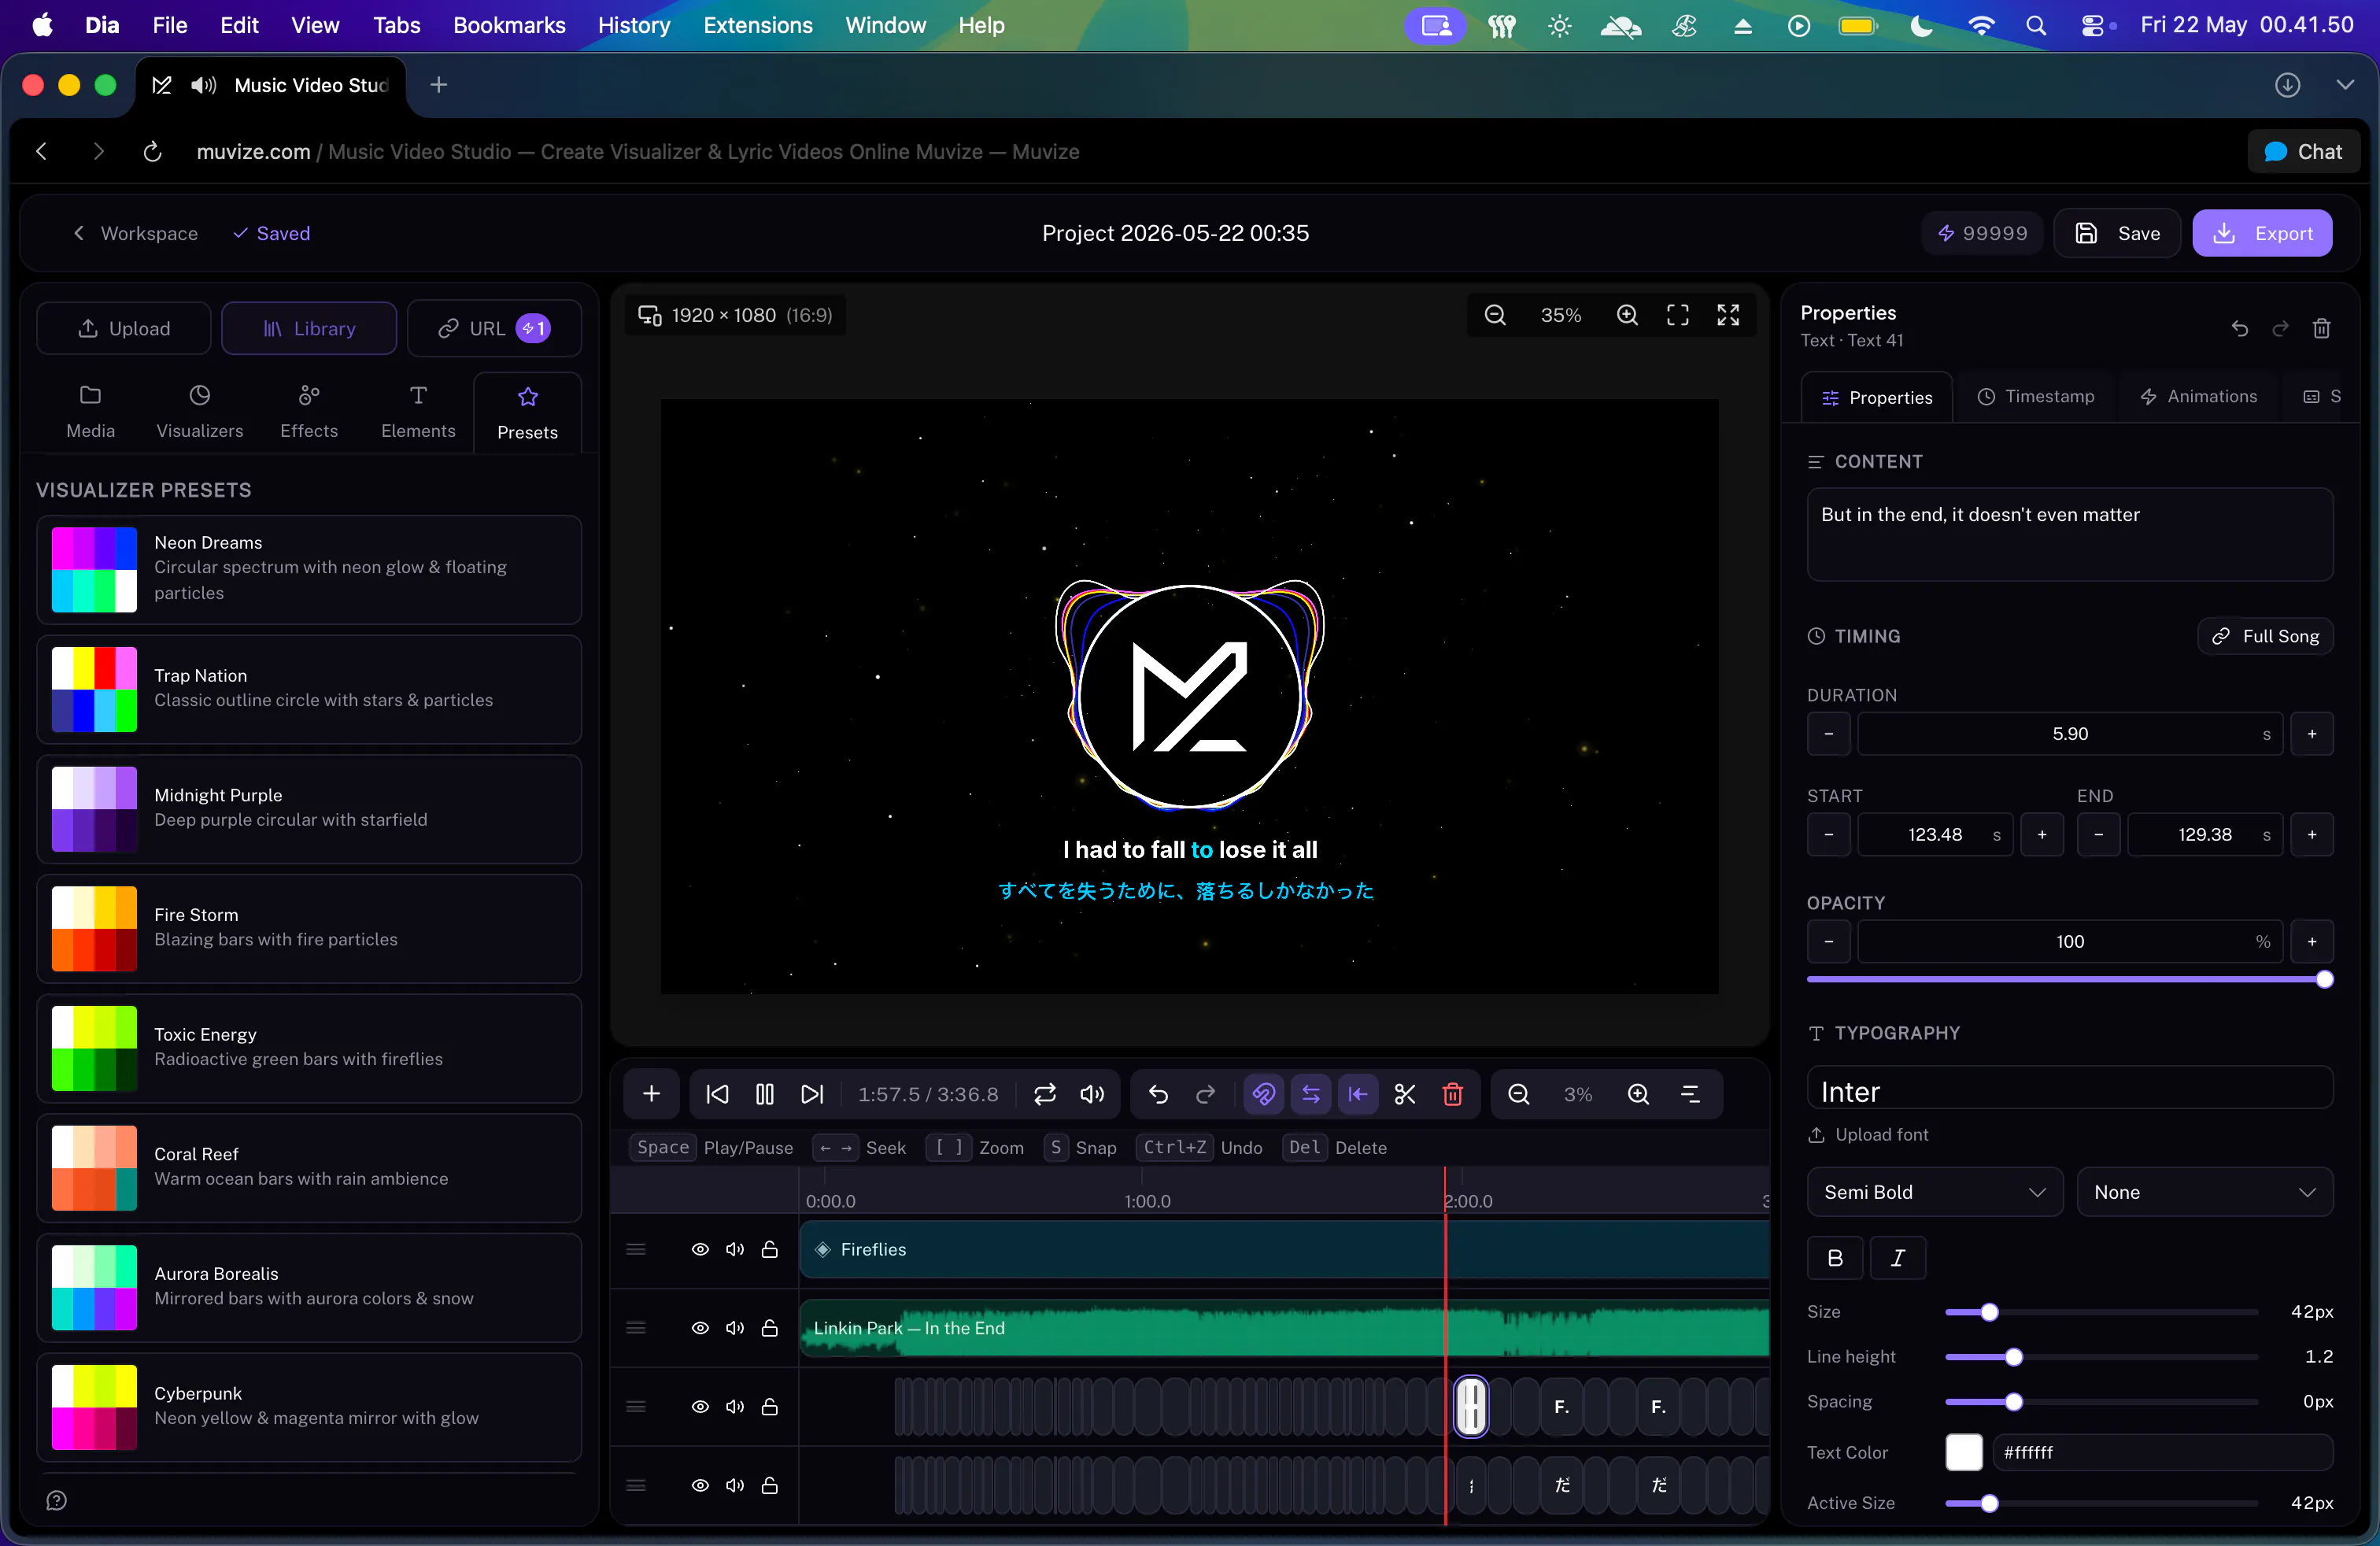2380x1546 pixels.
Task: Undo last timeline action
Action: pos(1158,1094)
